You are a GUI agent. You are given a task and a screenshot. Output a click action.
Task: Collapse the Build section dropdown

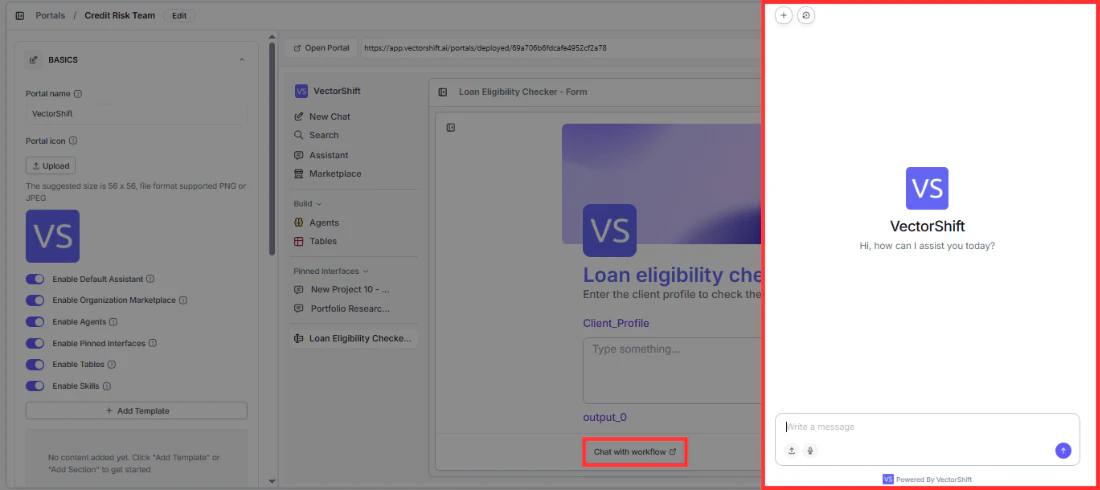coord(308,204)
